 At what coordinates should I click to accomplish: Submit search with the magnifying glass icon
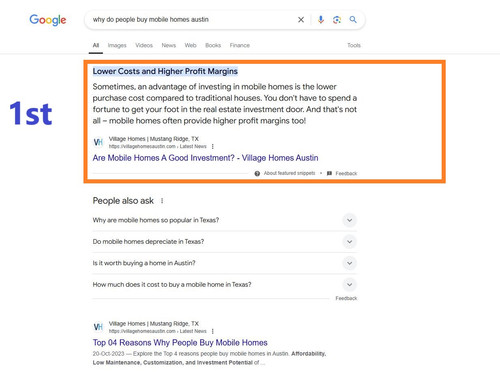(x=353, y=20)
